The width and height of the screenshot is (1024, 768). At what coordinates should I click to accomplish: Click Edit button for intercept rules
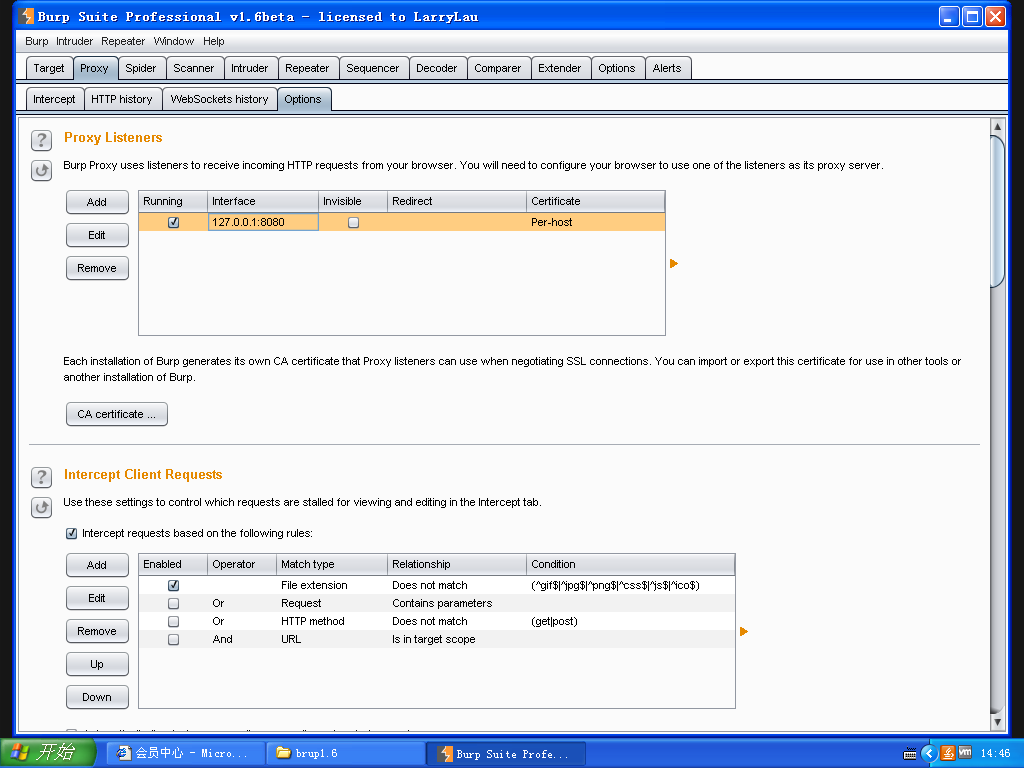pyautogui.click(x=97, y=598)
